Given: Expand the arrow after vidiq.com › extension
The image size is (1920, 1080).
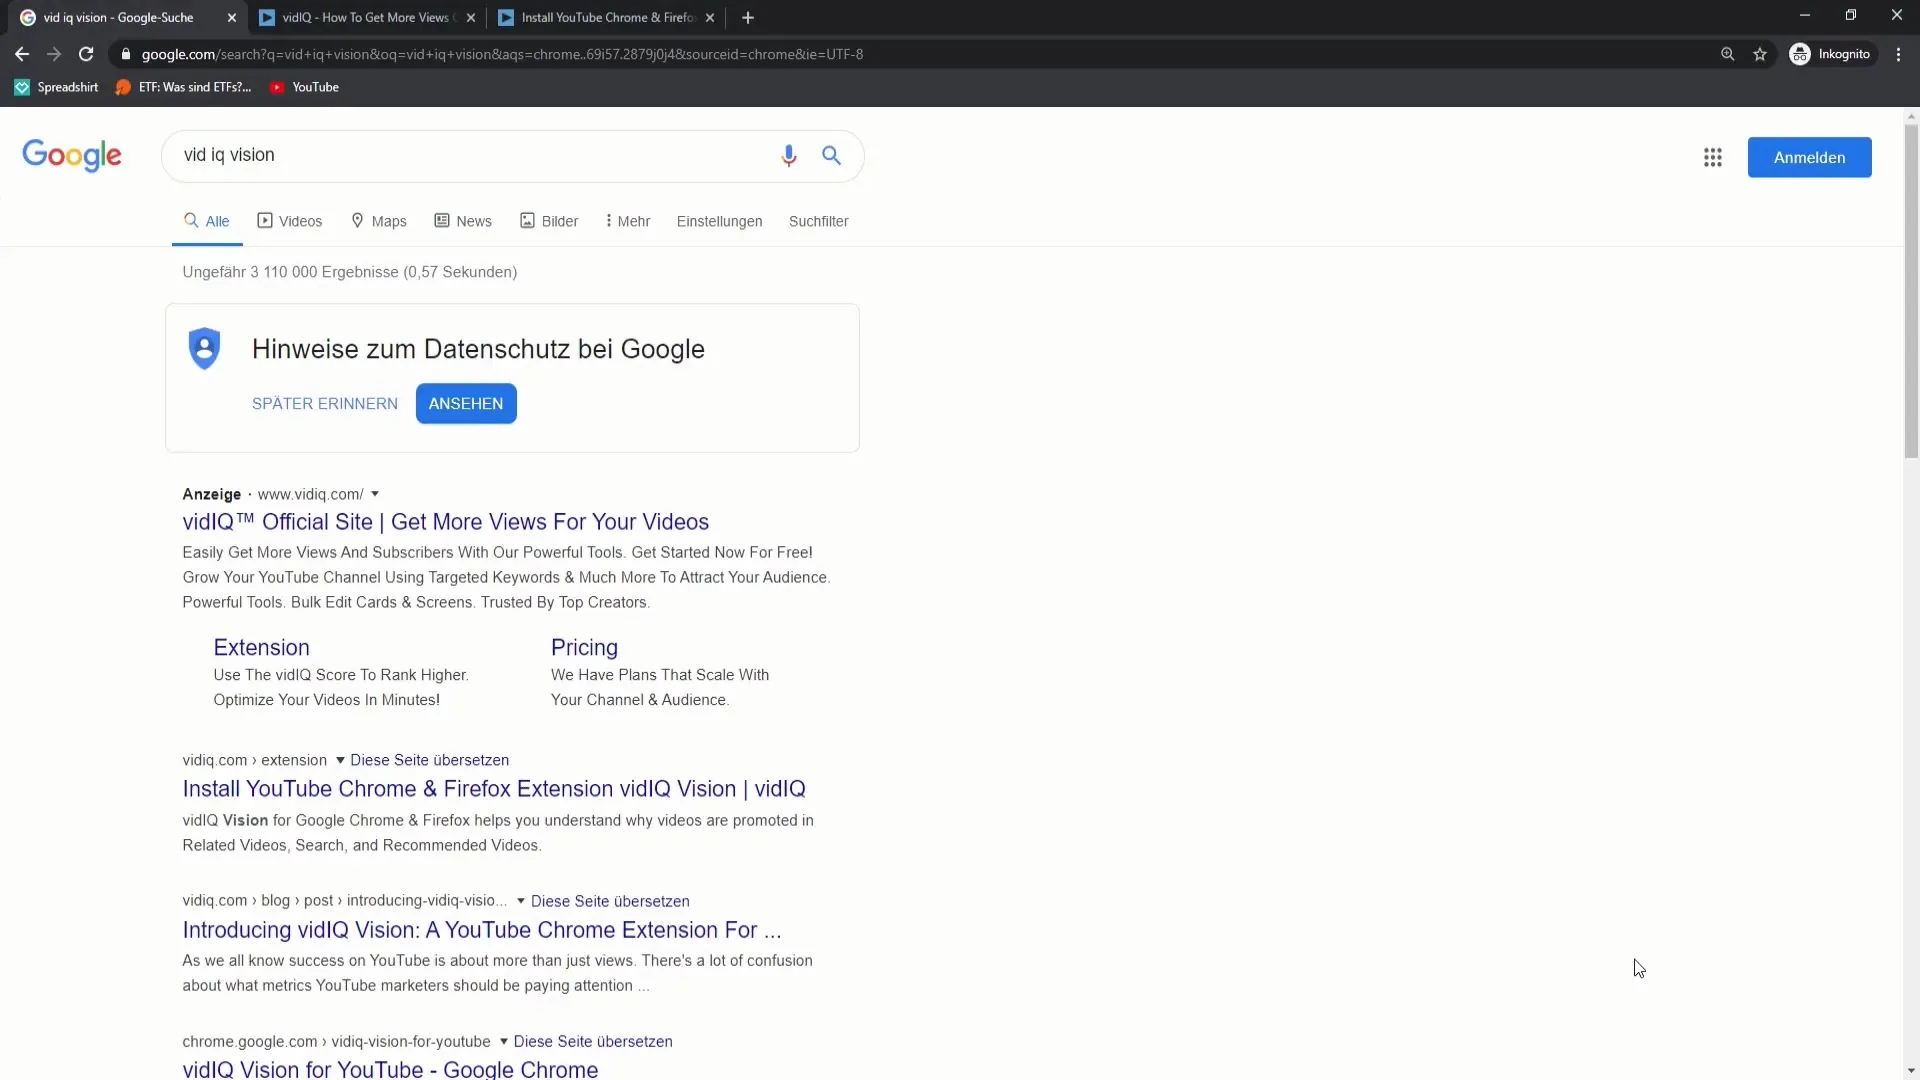Looking at the screenshot, I should coord(340,760).
